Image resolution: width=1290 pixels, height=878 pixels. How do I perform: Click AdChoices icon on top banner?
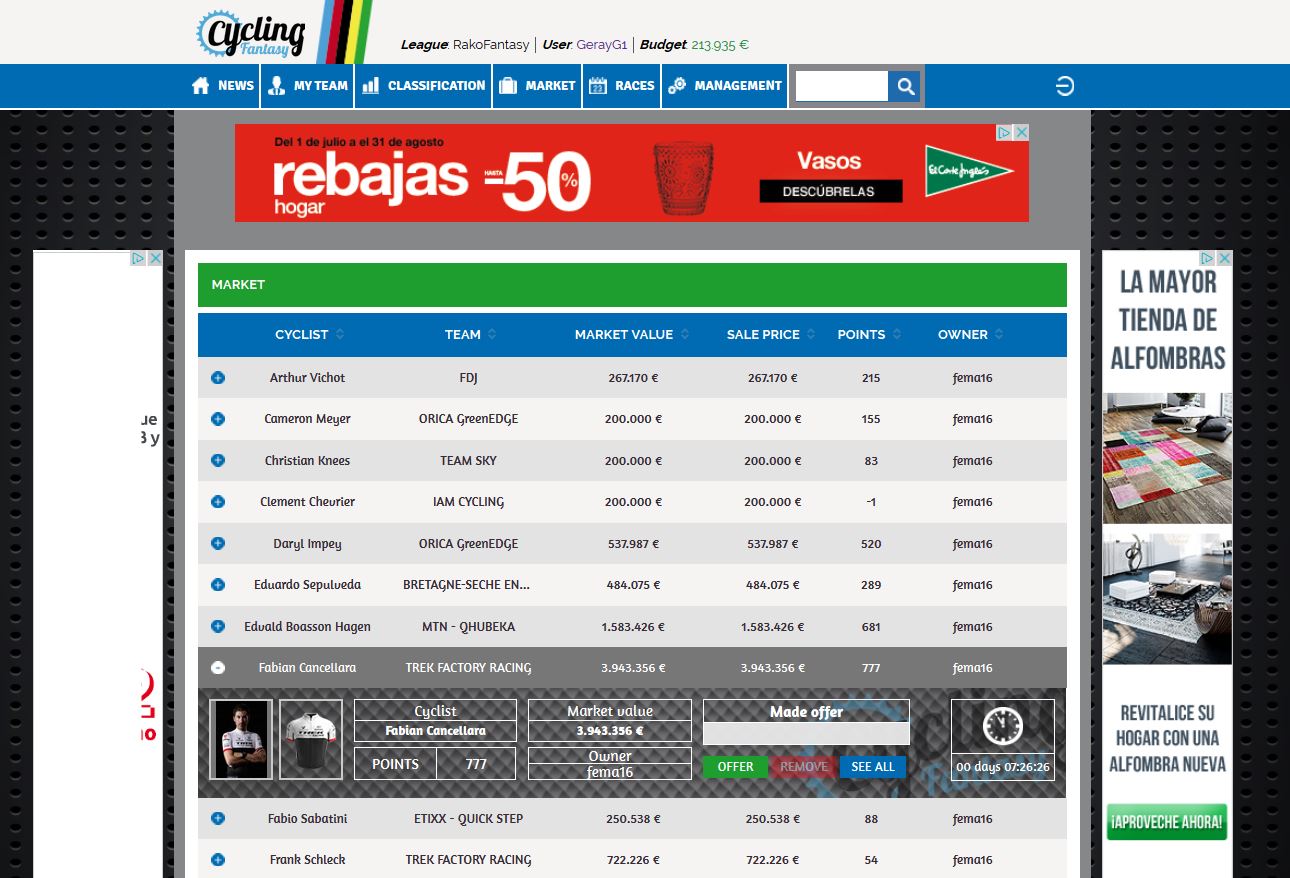click(x=1005, y=132)
